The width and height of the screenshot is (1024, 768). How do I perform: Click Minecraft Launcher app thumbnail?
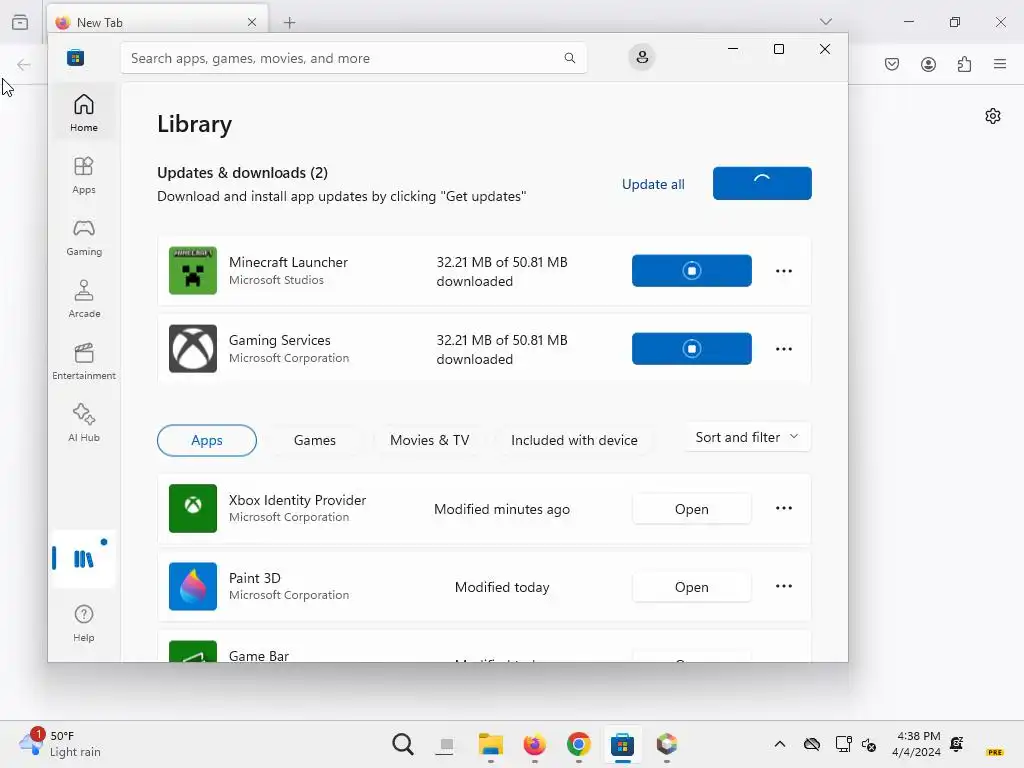point(193,270)
